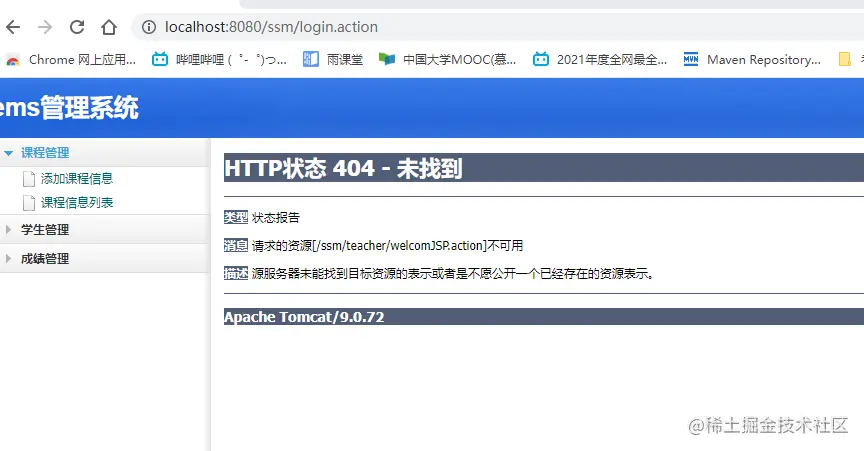Open the Maven Repository bookmark
The width and height of the screenshot is (864, 451).
pyautogui.click(x=752, y=60)
